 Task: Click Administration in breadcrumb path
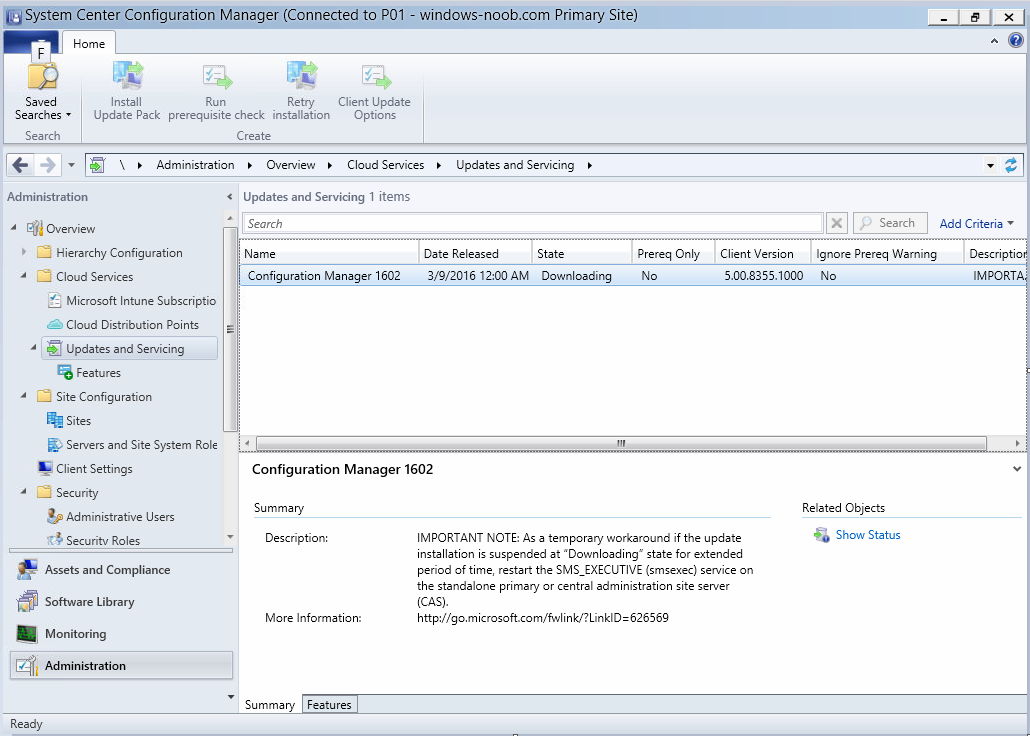(x=195, y=165)
